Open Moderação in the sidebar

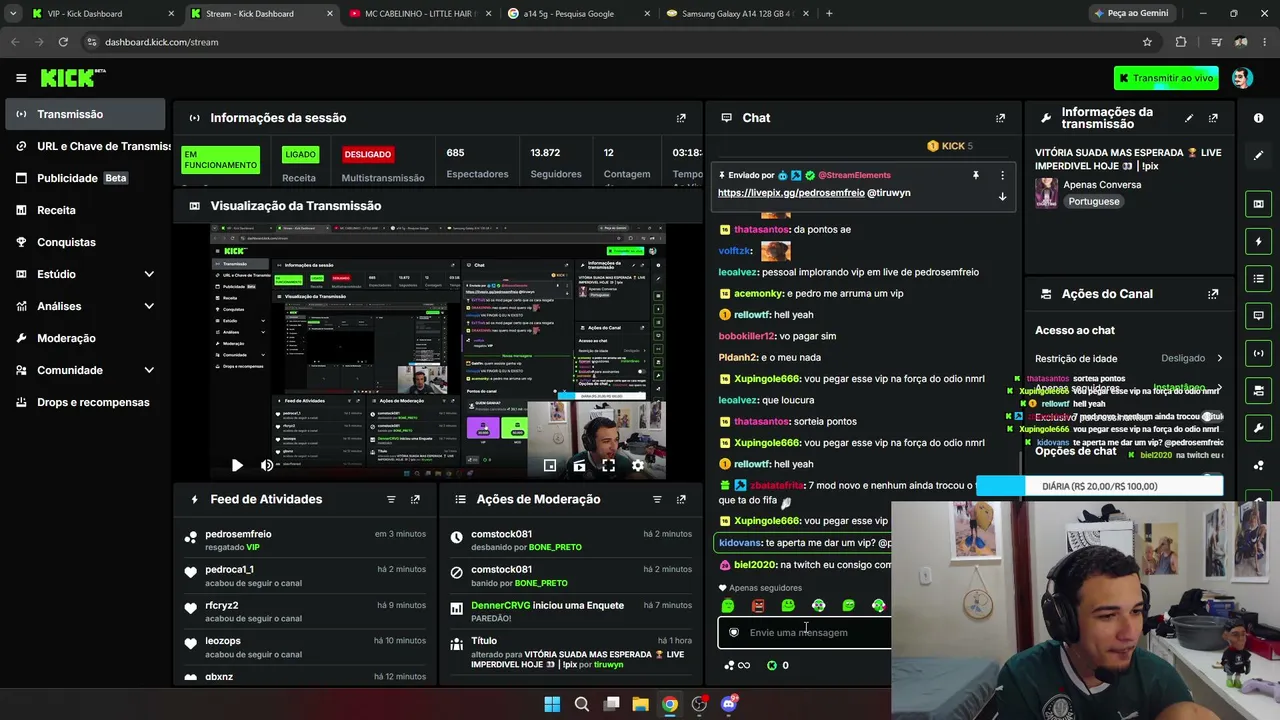(84, 338)
